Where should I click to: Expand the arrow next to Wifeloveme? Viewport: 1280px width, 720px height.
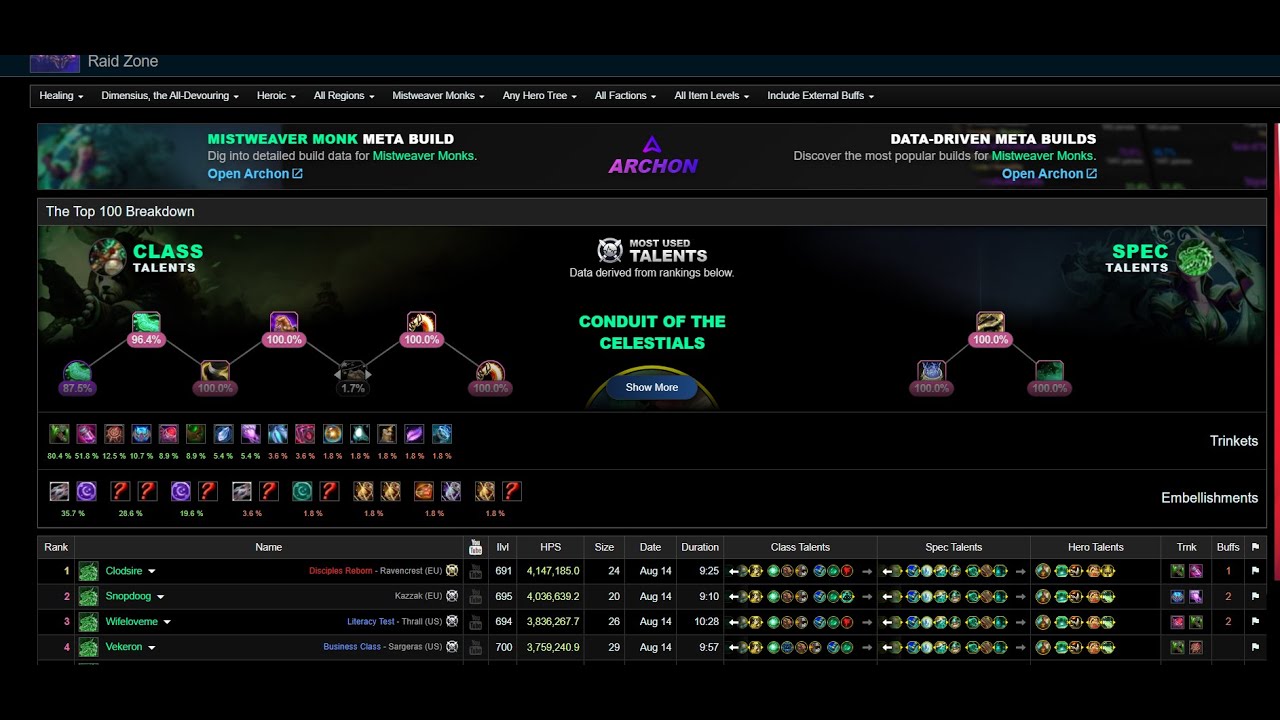(x=167, y=622)
